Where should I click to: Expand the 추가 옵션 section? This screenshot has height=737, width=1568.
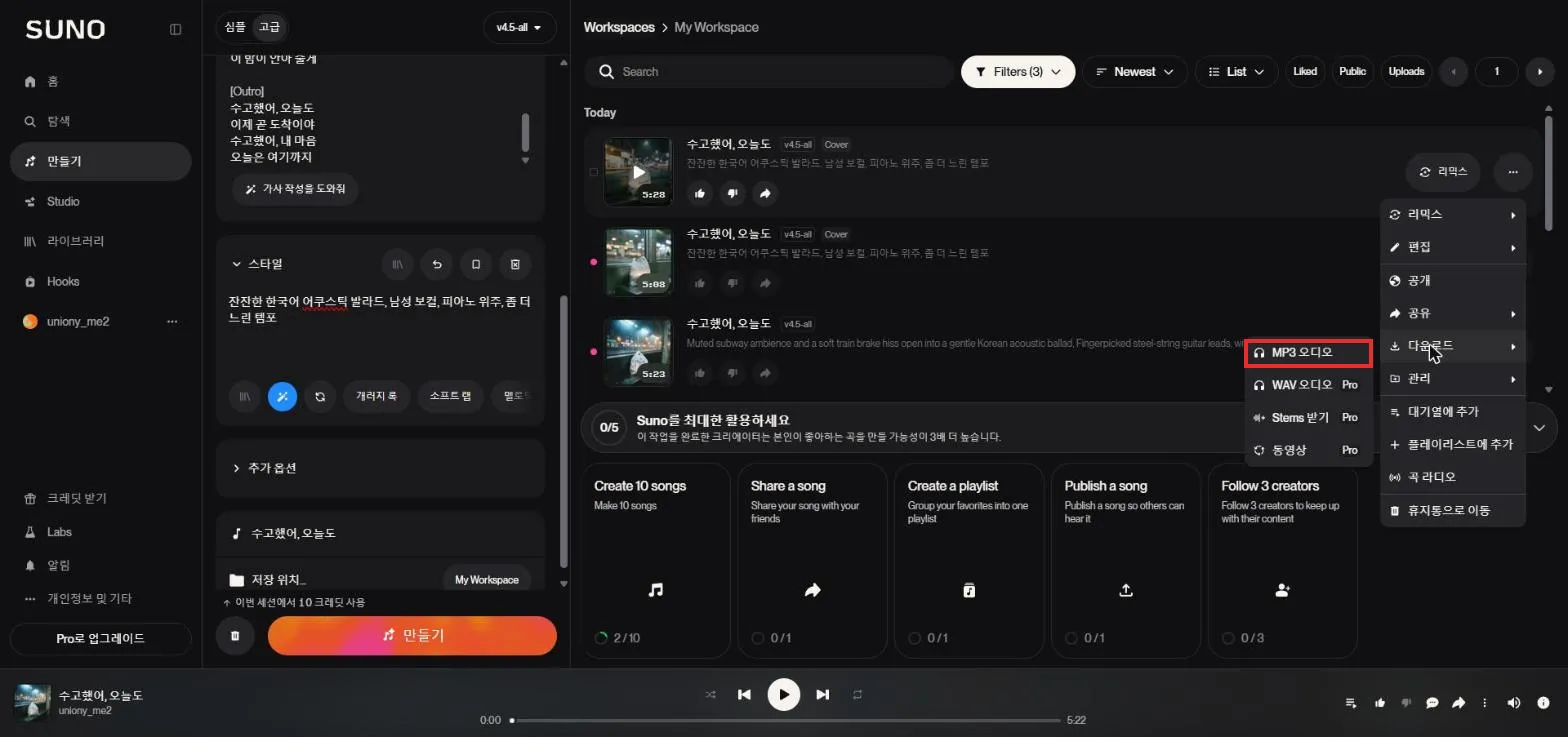click(264, 468)
